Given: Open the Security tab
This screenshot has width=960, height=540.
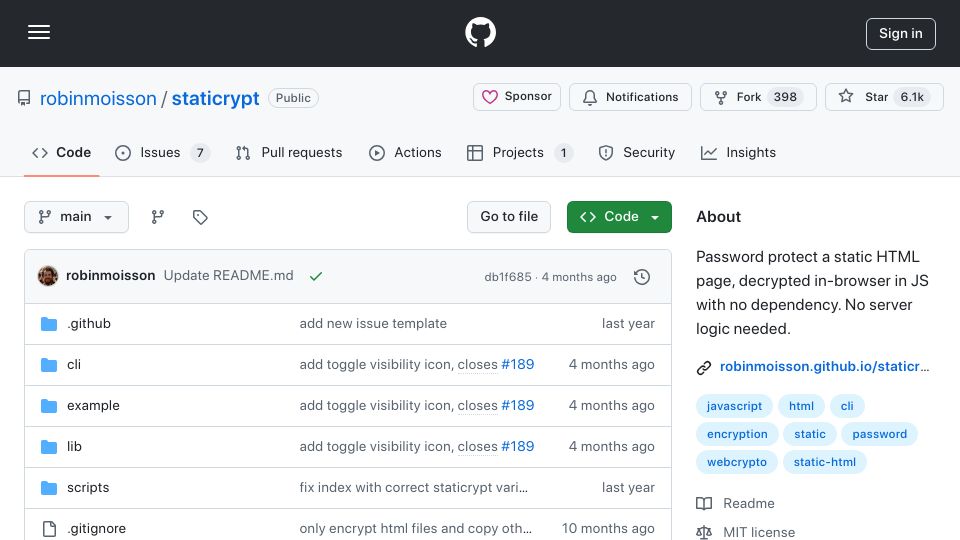Looking at the screenshot, I should point(637,152).
